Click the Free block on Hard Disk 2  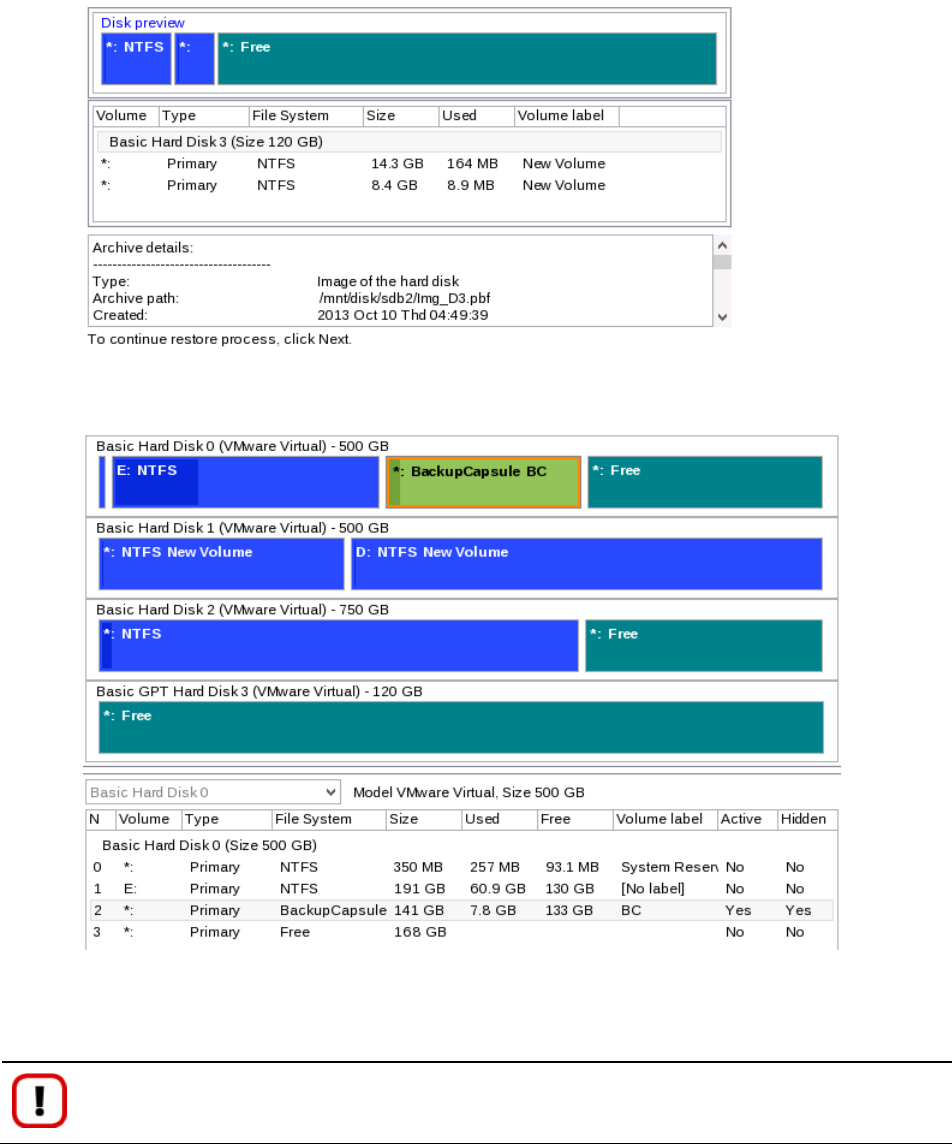703,645
